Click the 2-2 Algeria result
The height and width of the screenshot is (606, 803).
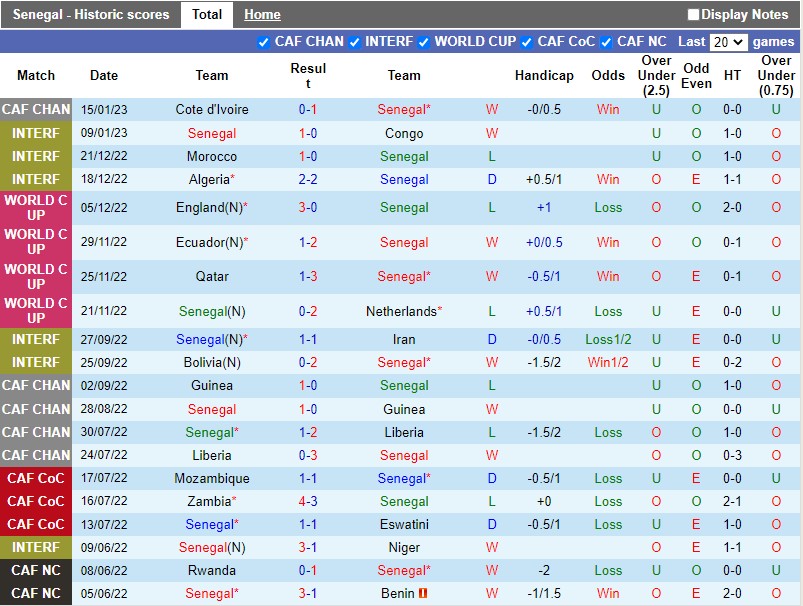(308, 180)
